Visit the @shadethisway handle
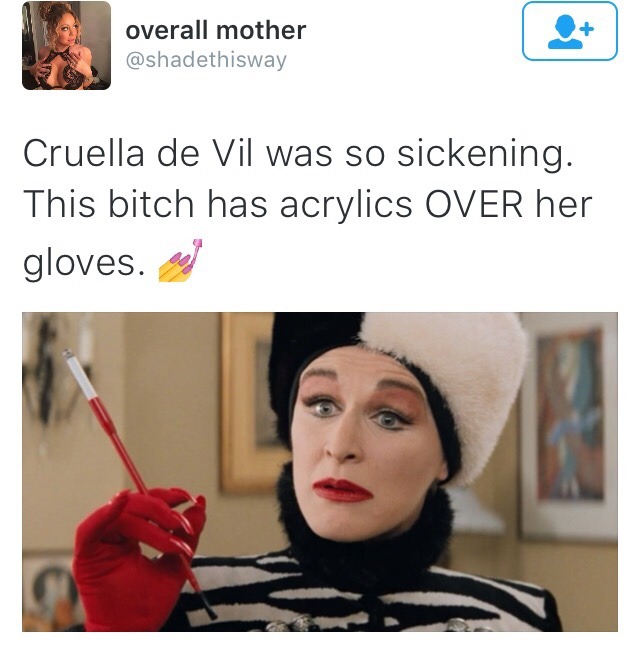Viewport: 640px width, 648px height. pos(206,60)
